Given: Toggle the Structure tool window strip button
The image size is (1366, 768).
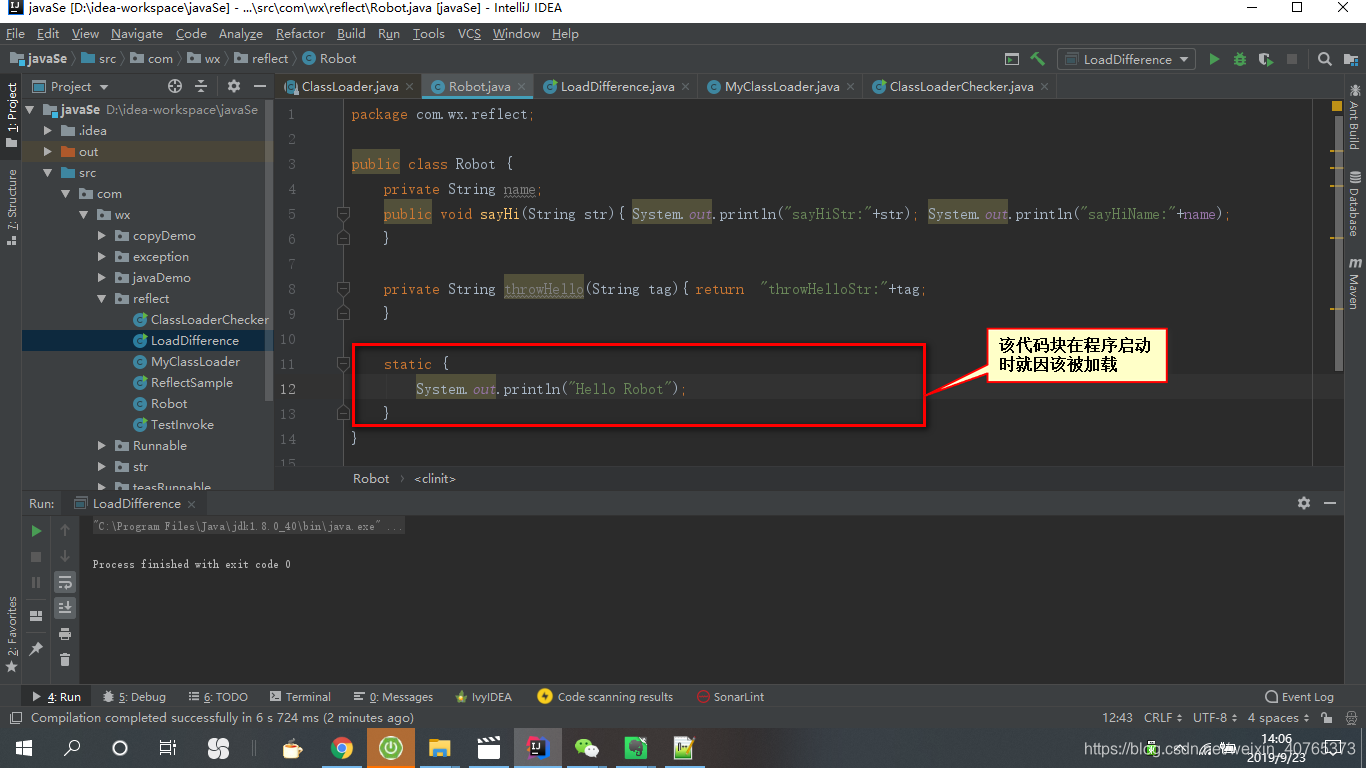Looking at the screenshot, I should (x=11, y=206).
